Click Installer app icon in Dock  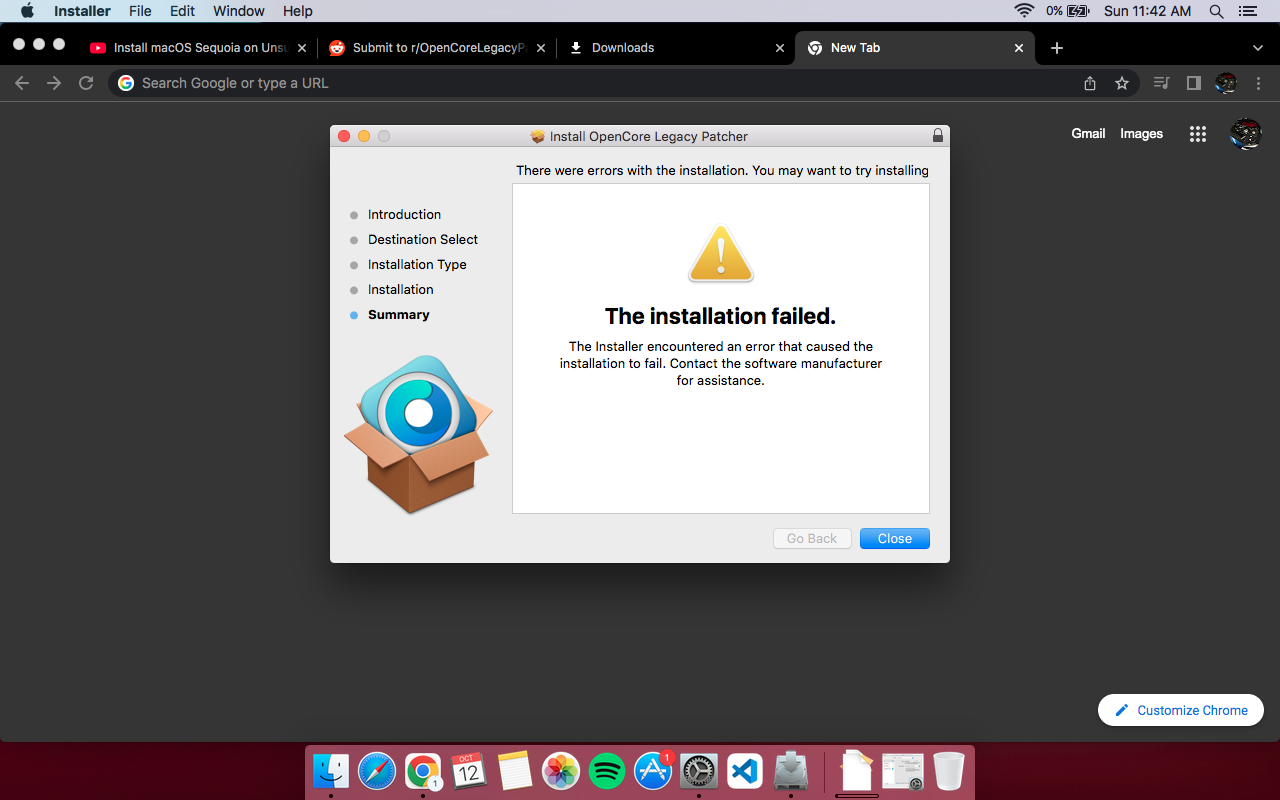(791, 771)
